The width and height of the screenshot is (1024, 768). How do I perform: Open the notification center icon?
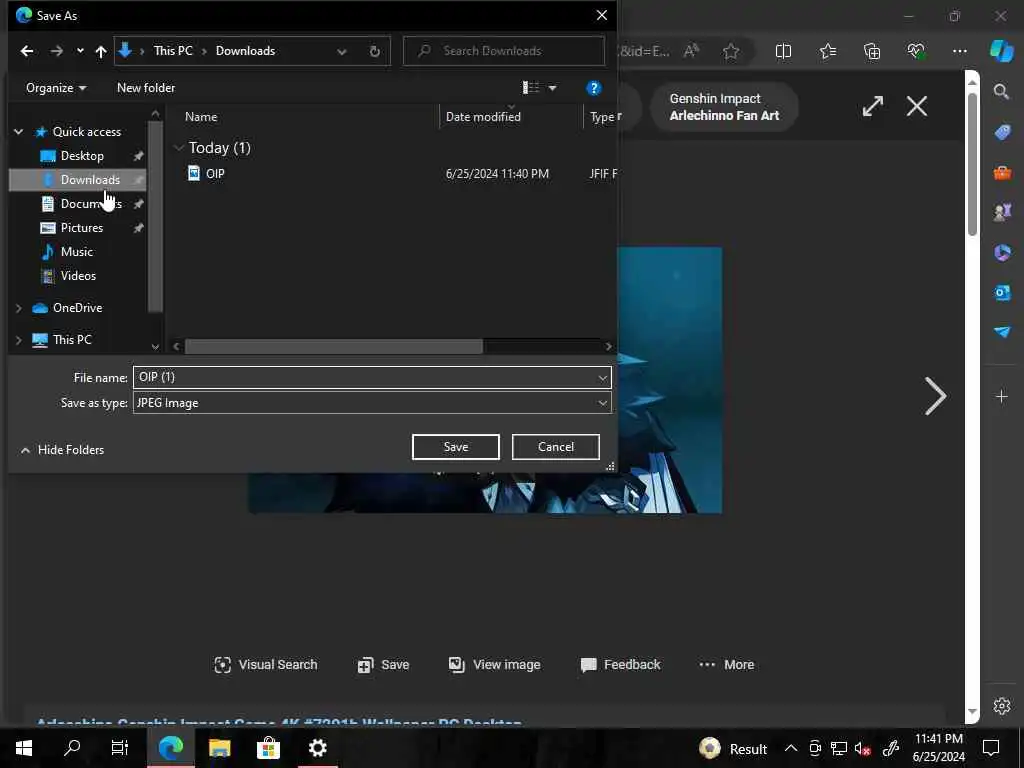point(991,748)
